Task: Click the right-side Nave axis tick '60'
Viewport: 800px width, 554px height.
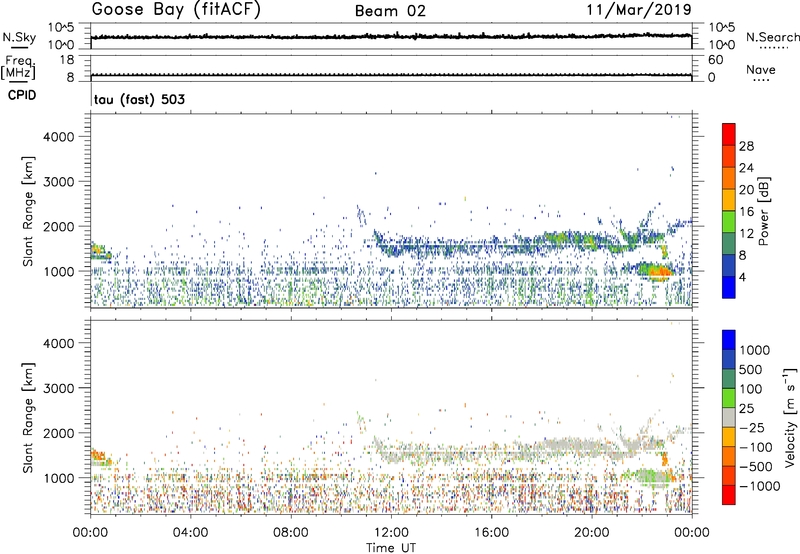Action: pyautogui.click(x=715, y=60)
